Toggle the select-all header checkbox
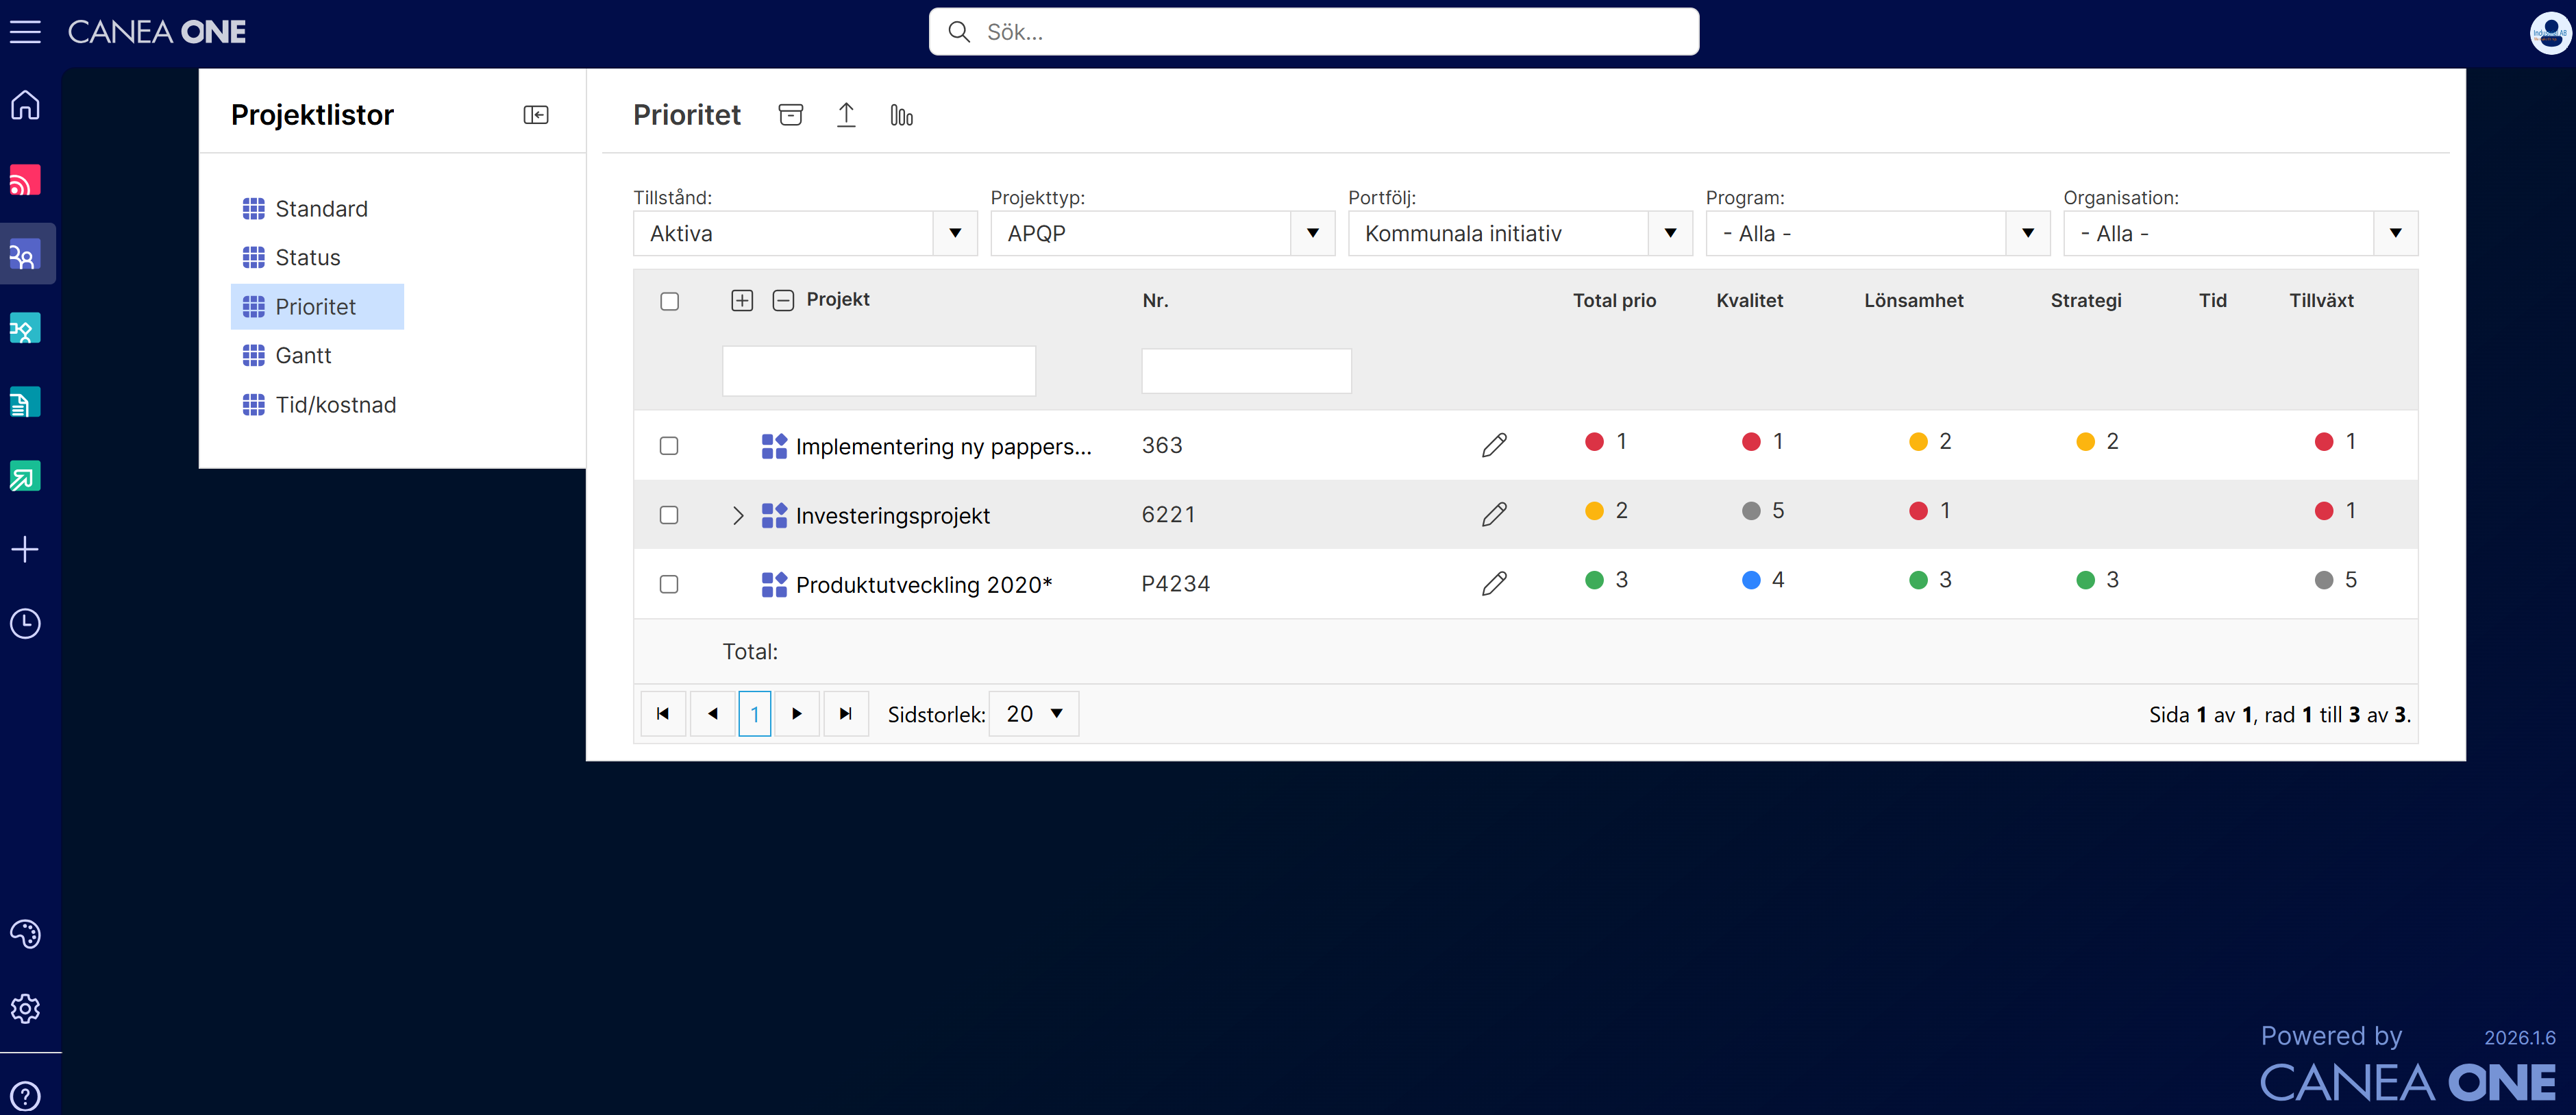 pyautogui.click(x=669, y=301)
